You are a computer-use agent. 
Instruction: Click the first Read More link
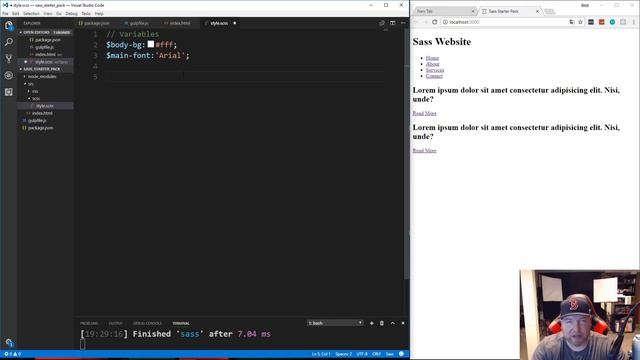click(x=424, y=113)
